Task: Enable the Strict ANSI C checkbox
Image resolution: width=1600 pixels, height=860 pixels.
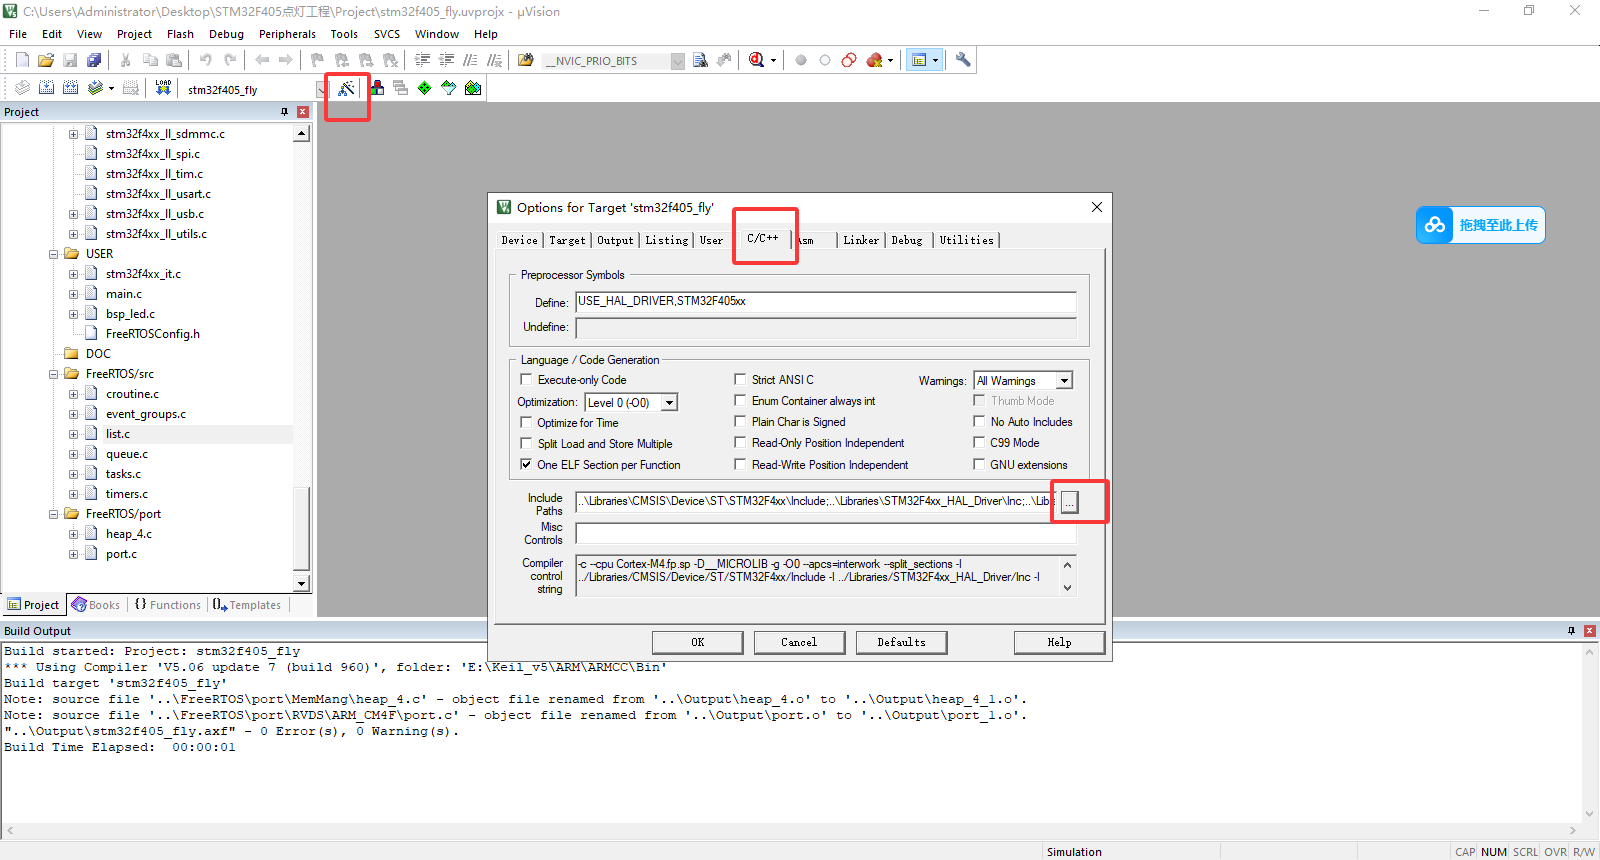Action: click(x=740, y=380)
